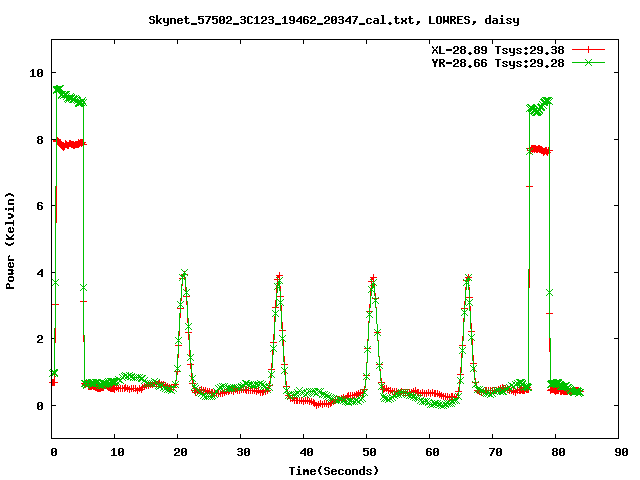Click the x-axis tick label 10
Image resolution: width=640 pixels, height=480 pixels.
pos(117,452)
